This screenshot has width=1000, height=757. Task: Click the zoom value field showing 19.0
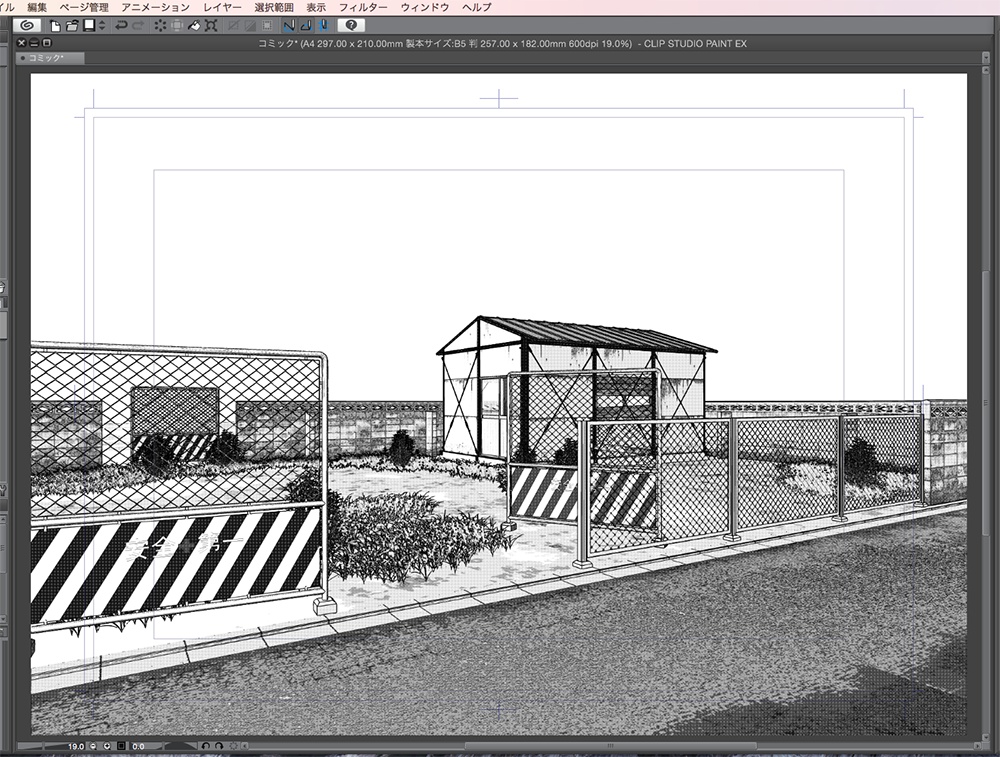pyautogui.click(x=76, y=746)
